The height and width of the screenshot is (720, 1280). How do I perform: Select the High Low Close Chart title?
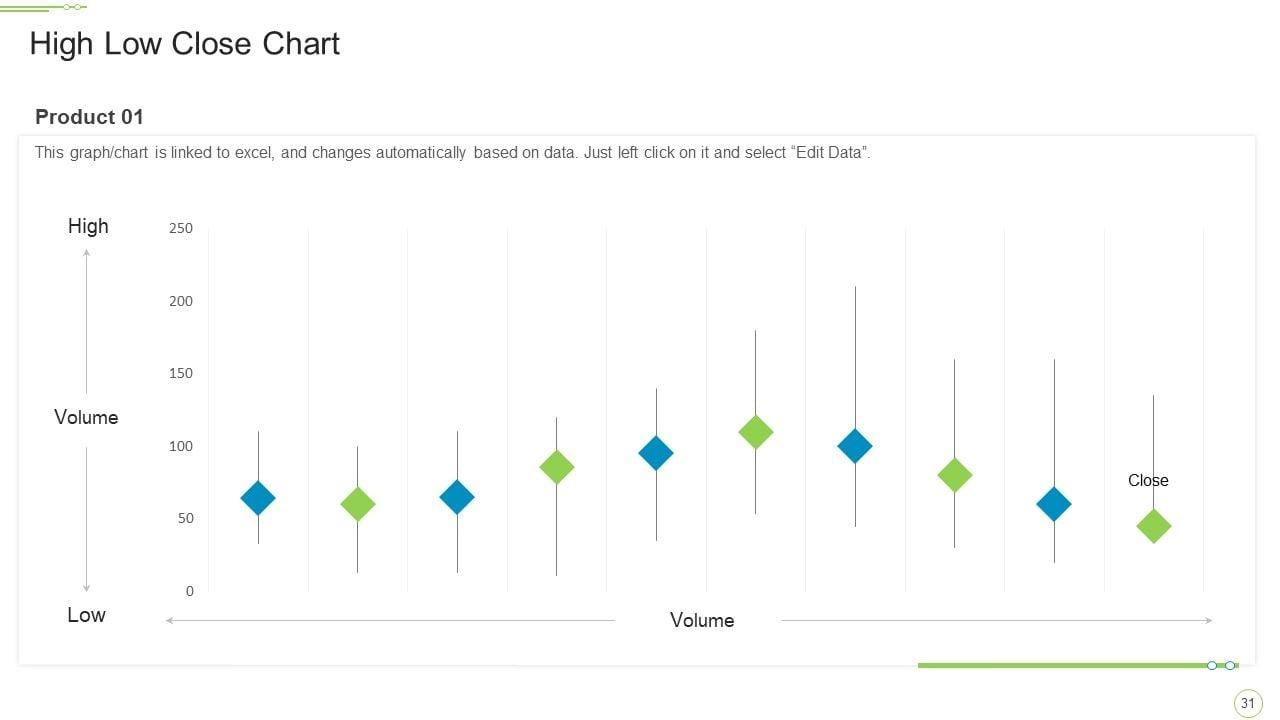click(x=185, y=44)
